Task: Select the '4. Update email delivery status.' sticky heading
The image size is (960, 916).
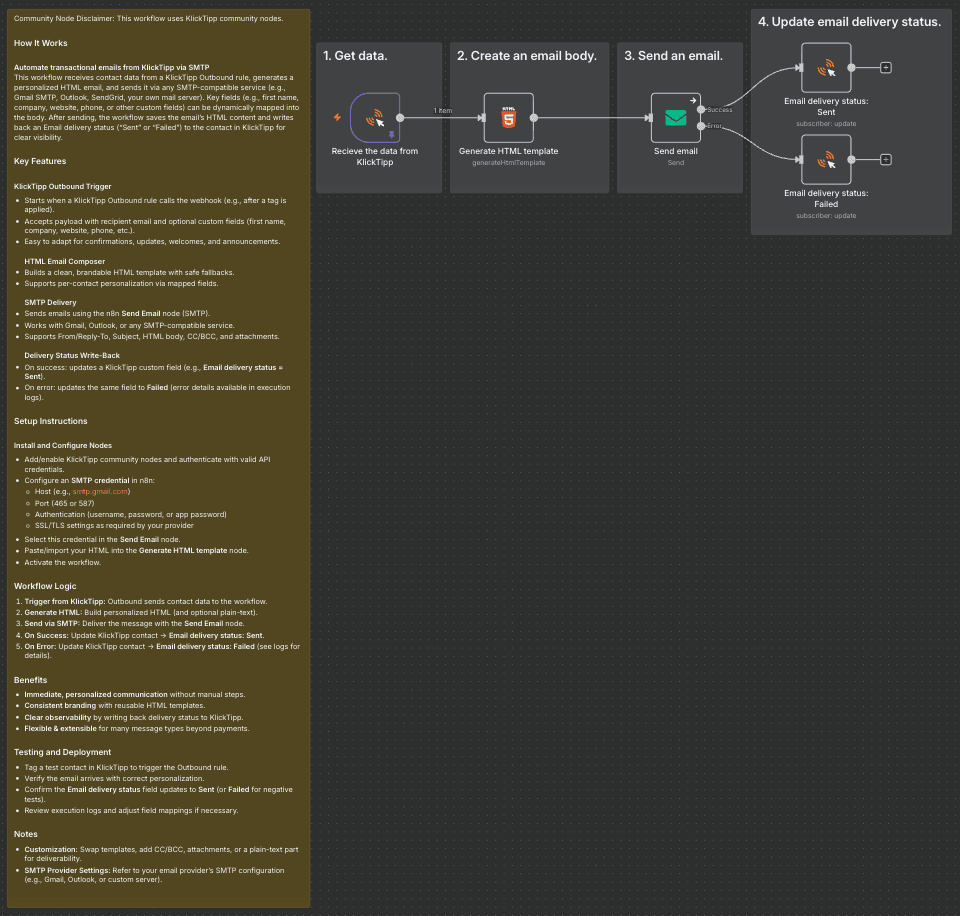Action: pos(849,22)
